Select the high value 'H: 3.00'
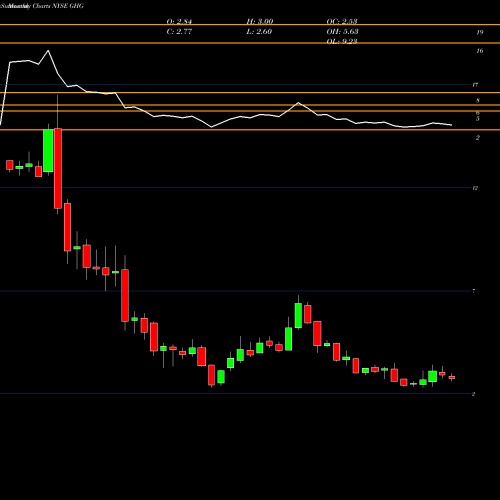Screen dimensions: 500x500 (x=260, y=21)
